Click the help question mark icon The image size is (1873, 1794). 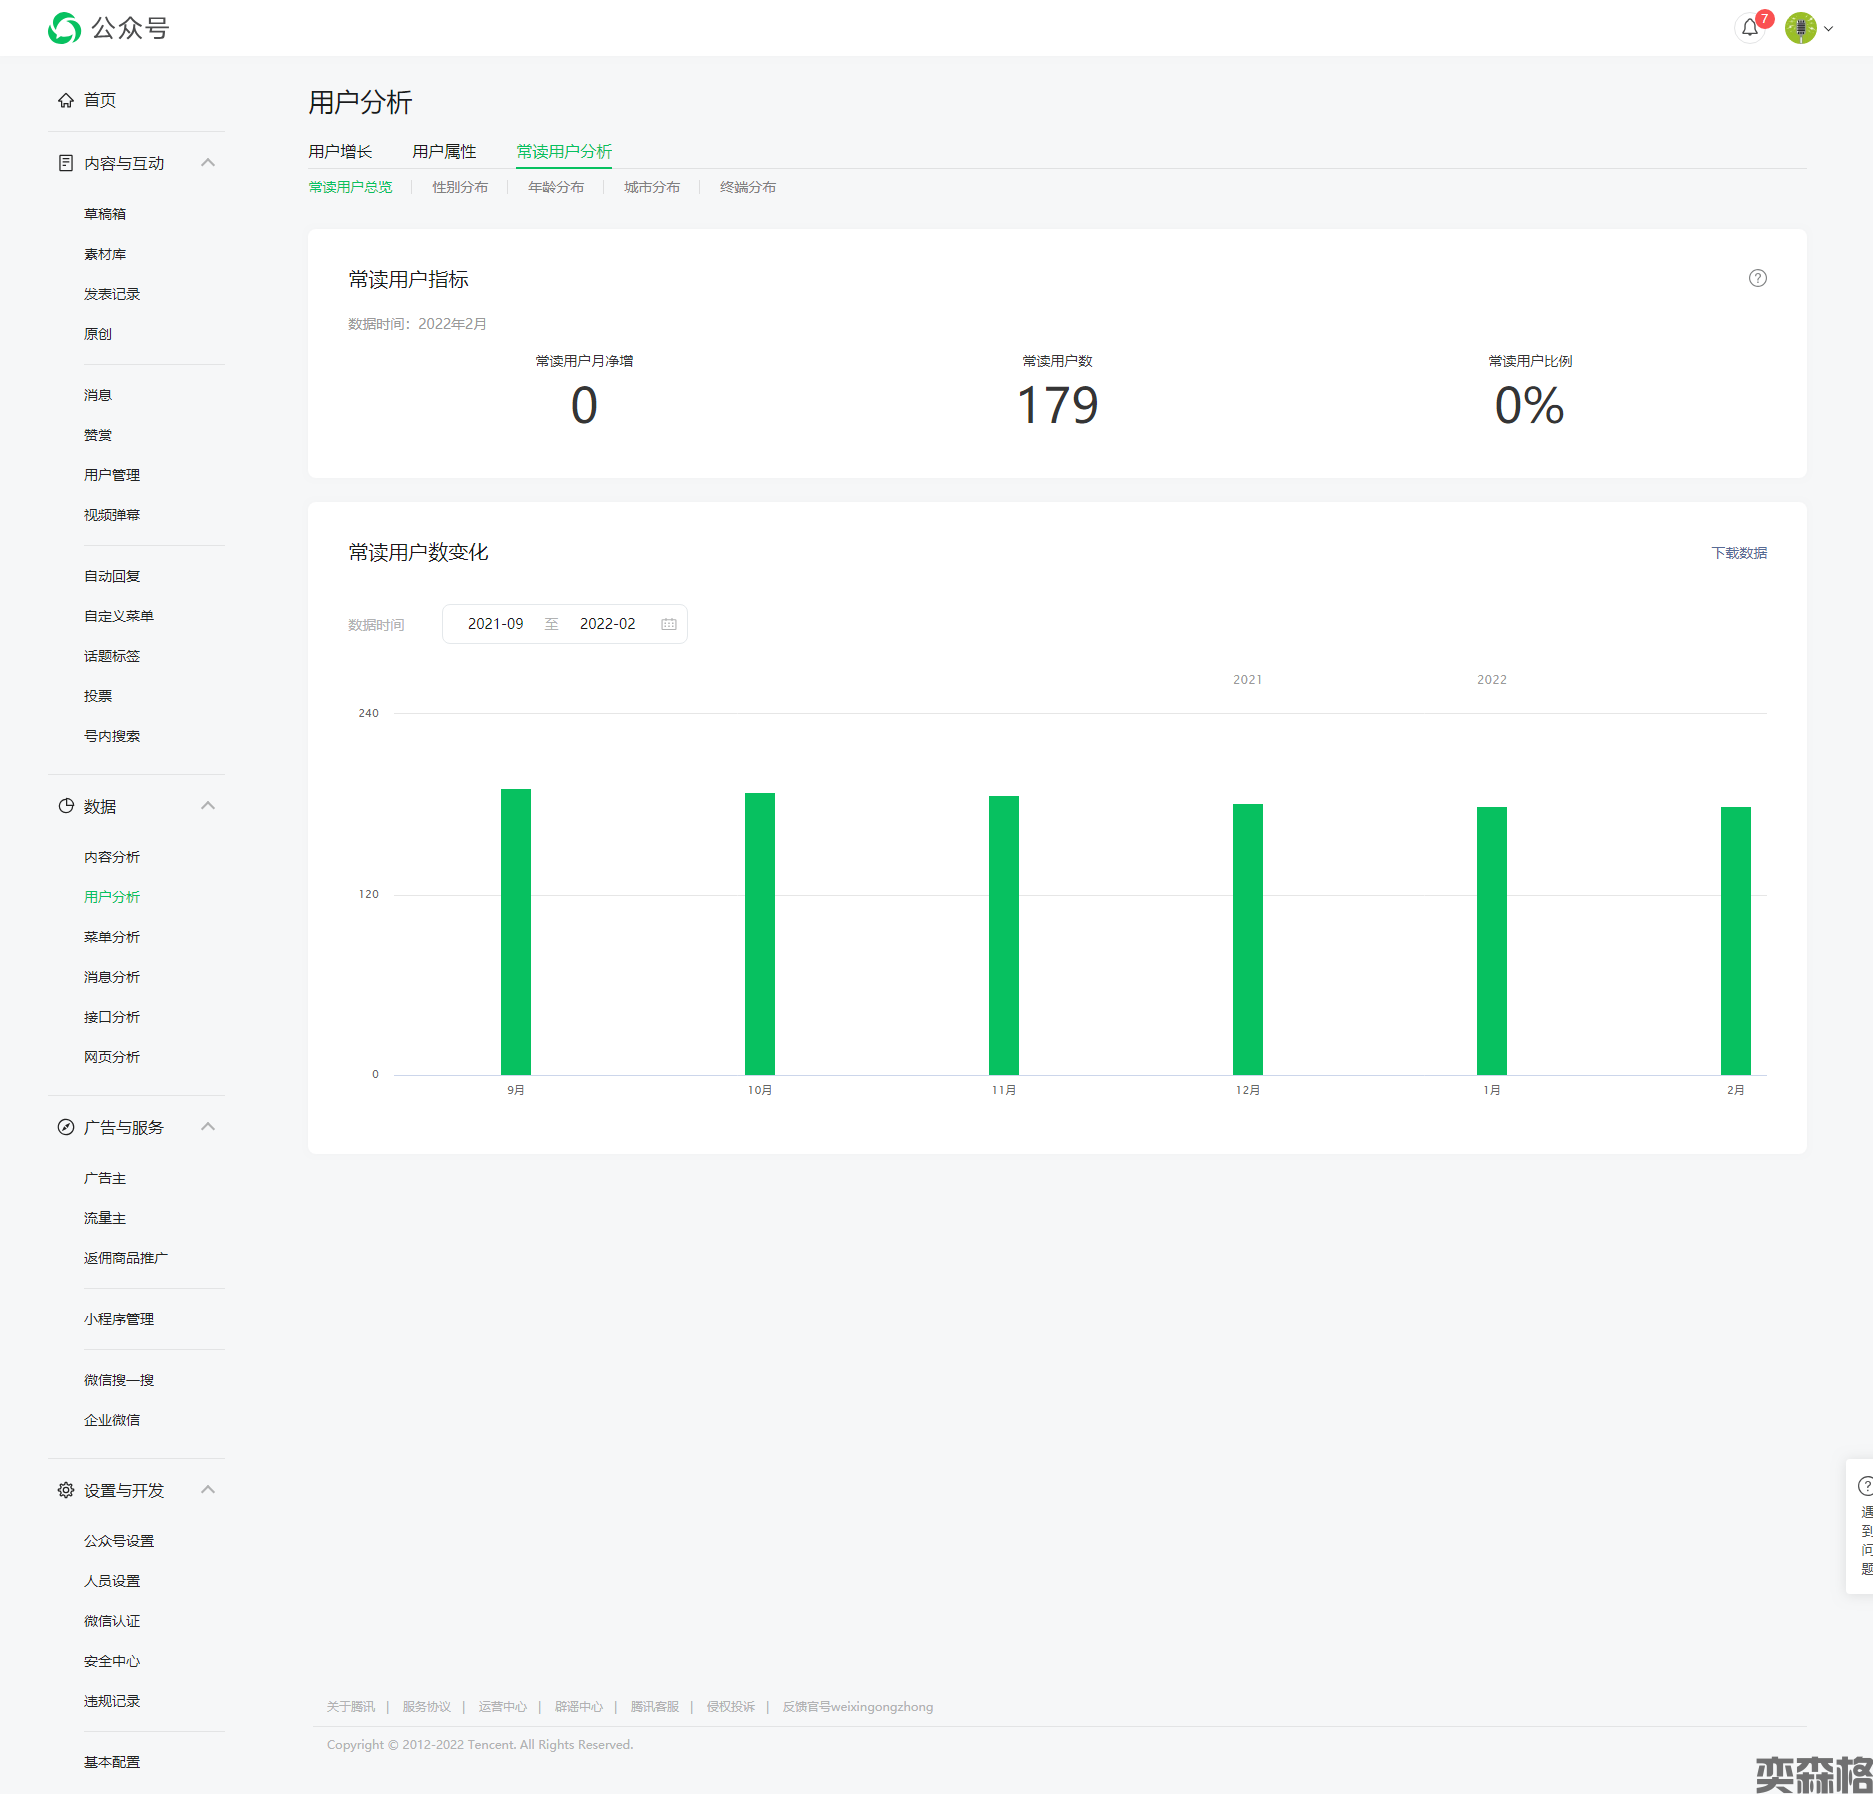tap(1757, 279)
